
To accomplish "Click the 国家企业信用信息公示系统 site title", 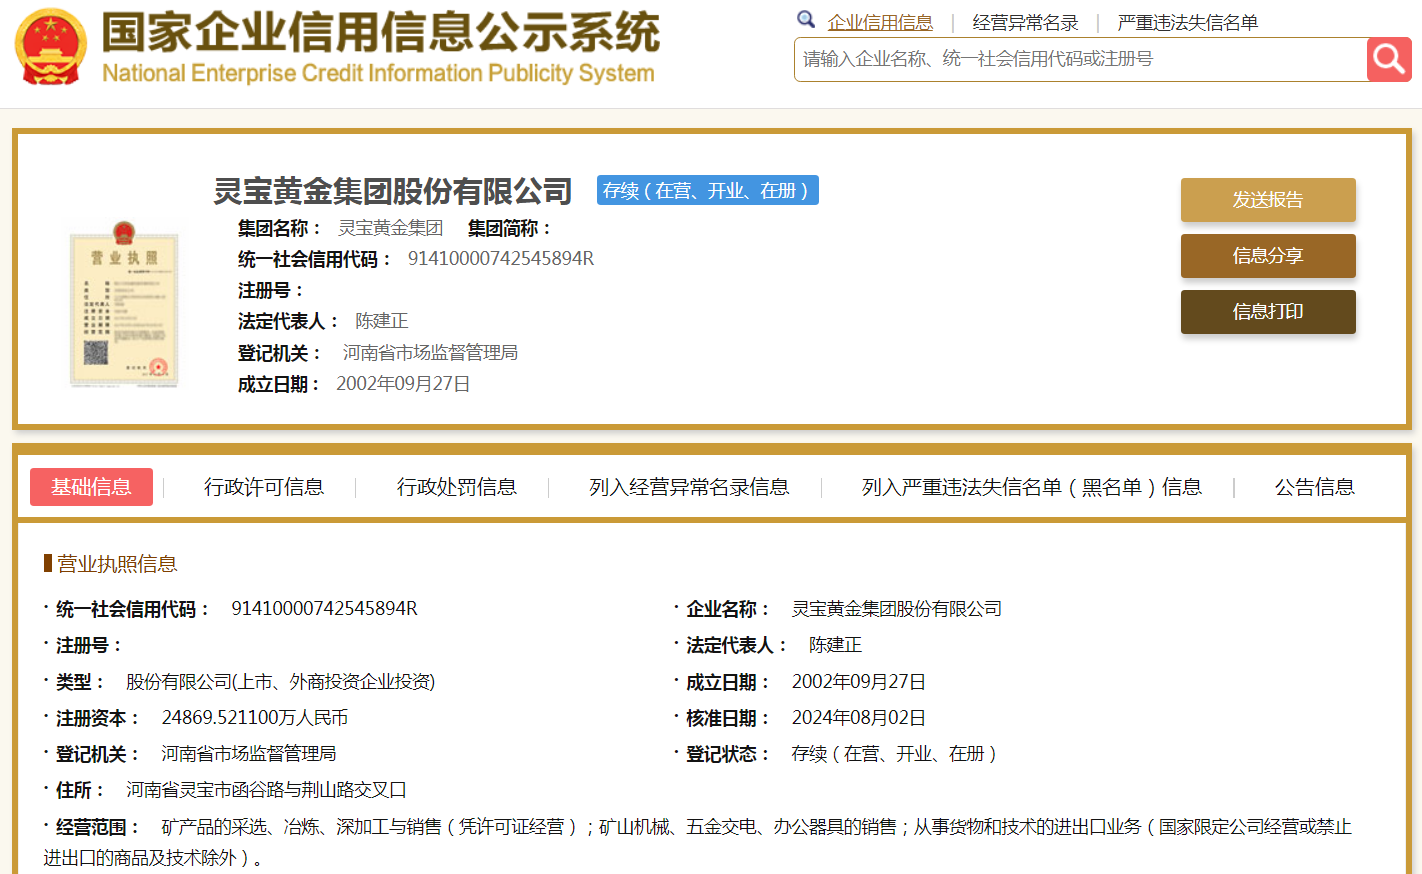I will 380,33.
